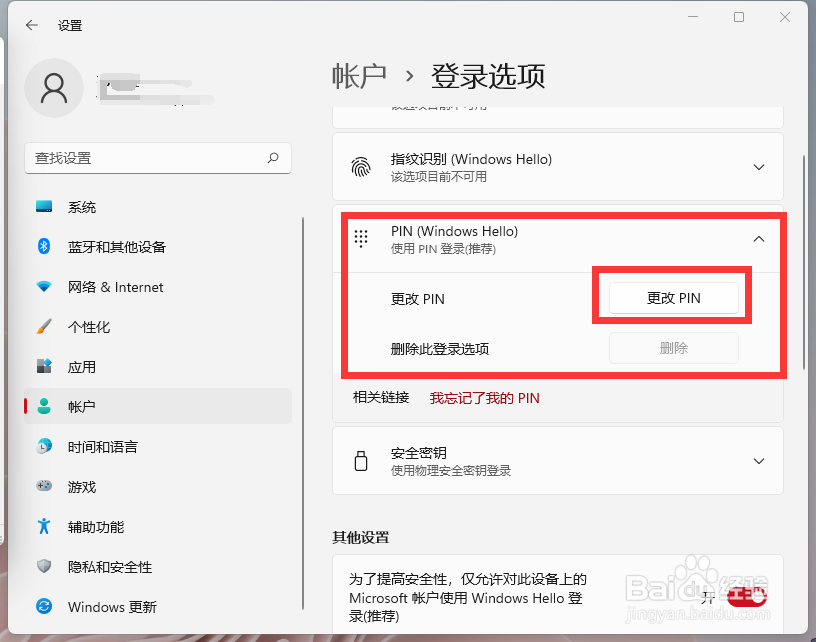Click the 删除 button

click(x=673, y=348)
